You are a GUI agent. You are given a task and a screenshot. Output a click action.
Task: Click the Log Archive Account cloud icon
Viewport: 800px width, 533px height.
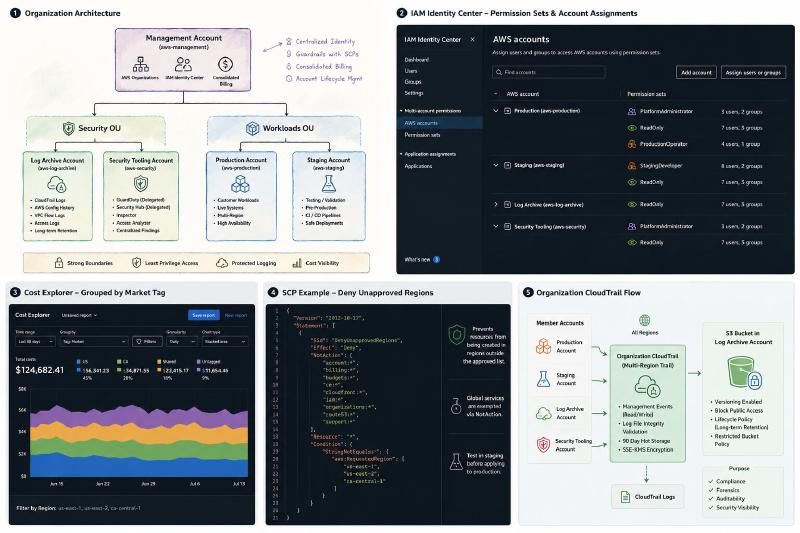57,184
